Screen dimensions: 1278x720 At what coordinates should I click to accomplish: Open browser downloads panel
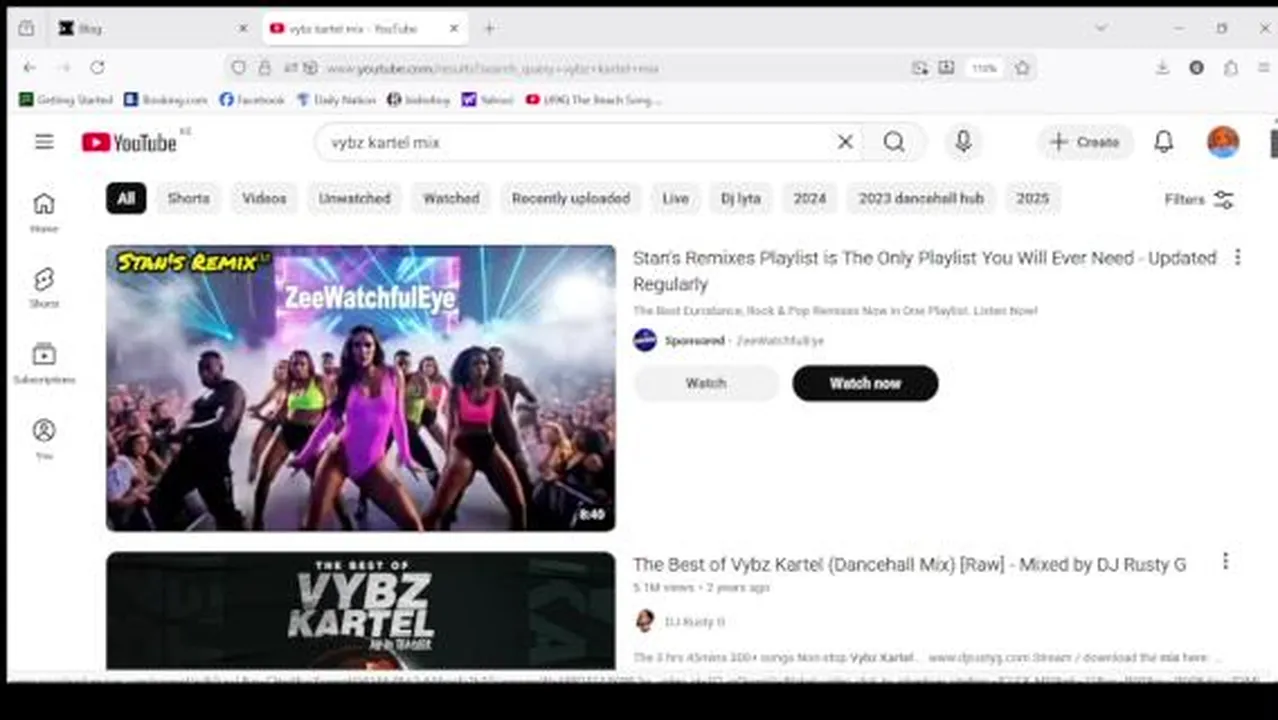tap(1162, 67)
